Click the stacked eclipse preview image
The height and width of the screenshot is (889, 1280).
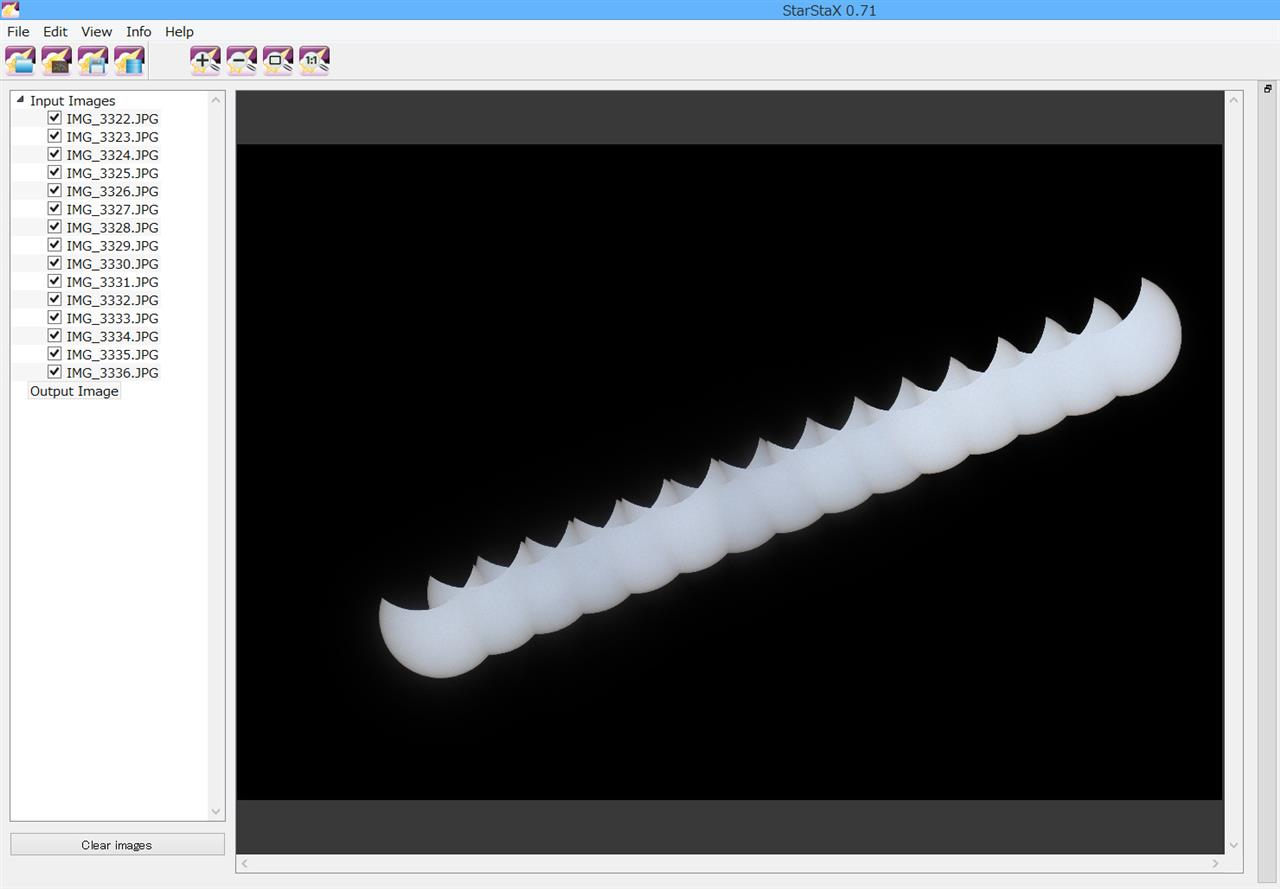pyautogui.click(x=729, y=472)
